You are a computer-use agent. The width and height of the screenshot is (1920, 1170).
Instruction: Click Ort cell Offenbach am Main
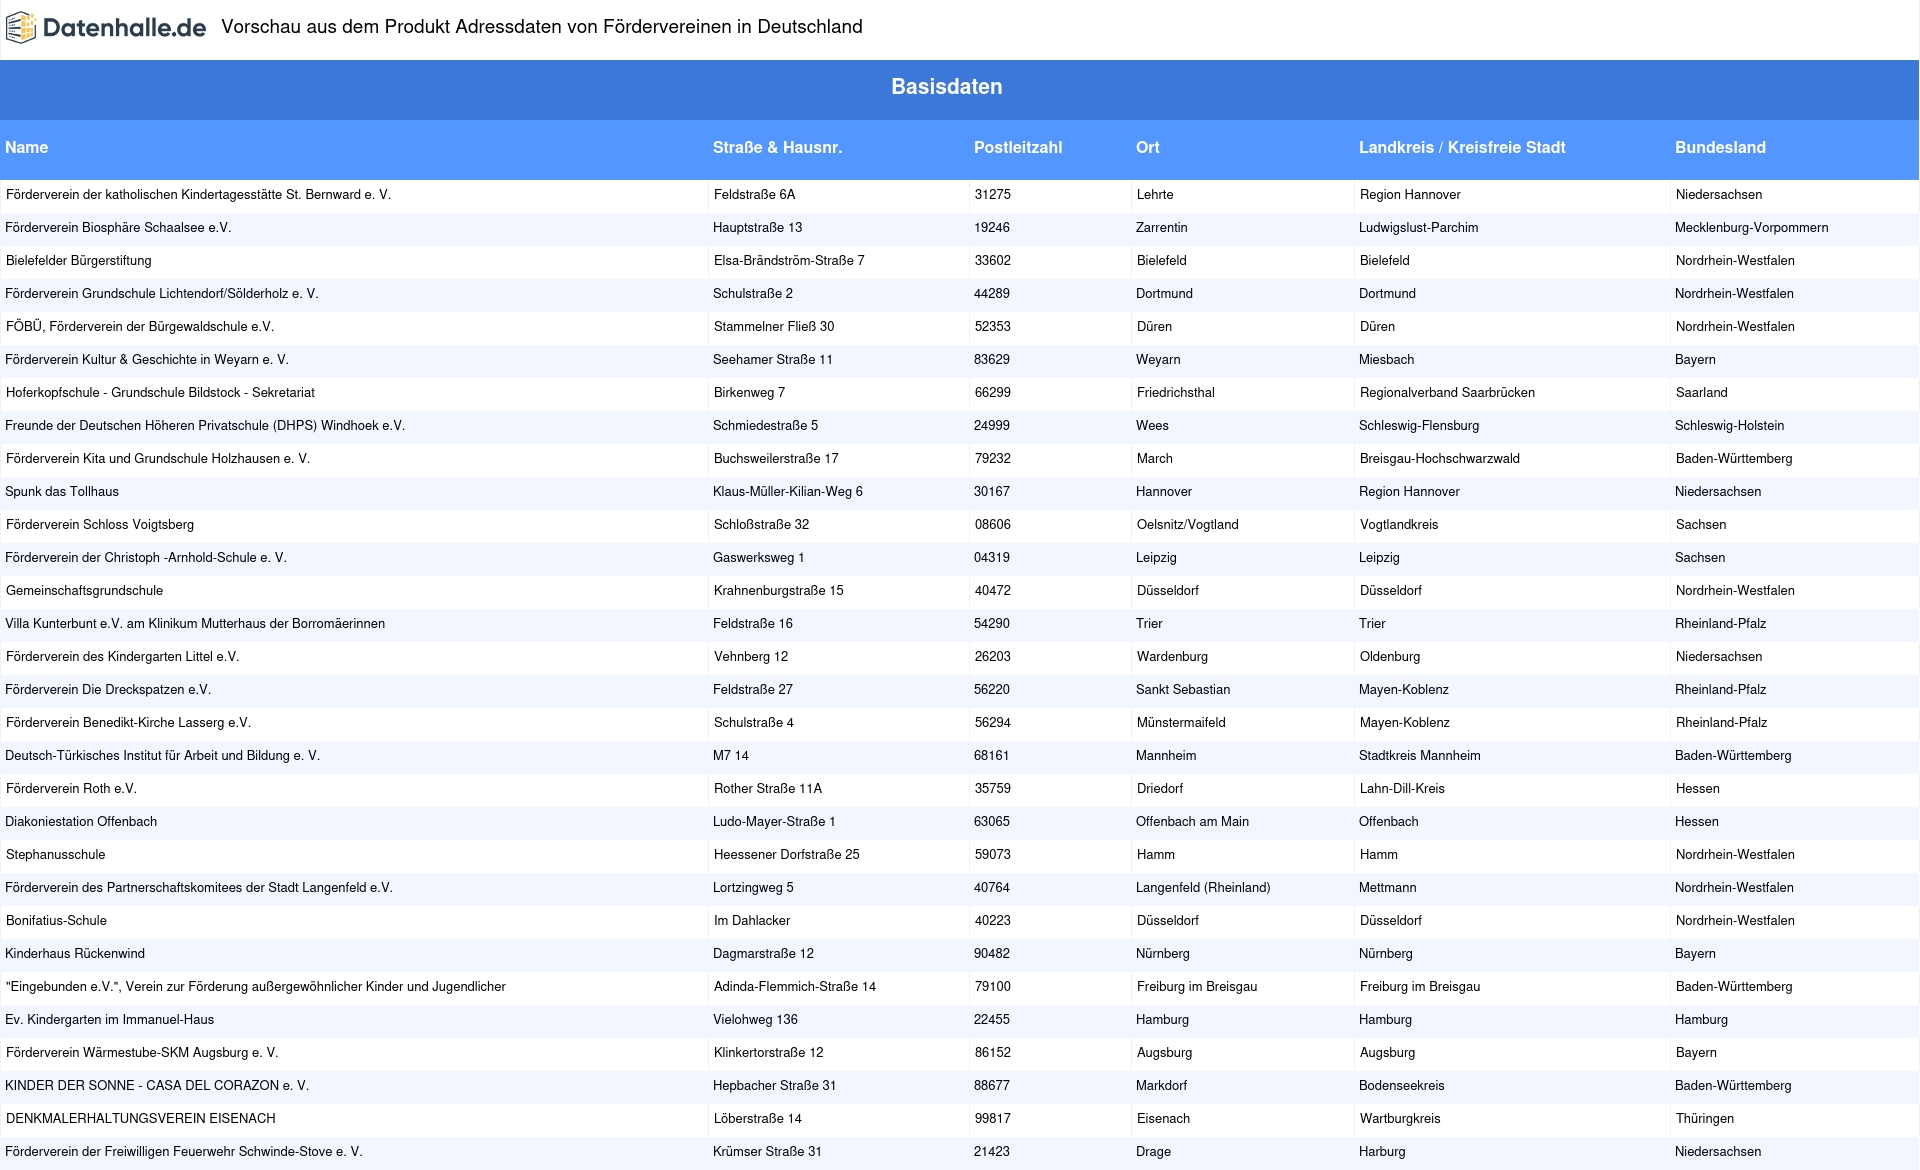1192,822
